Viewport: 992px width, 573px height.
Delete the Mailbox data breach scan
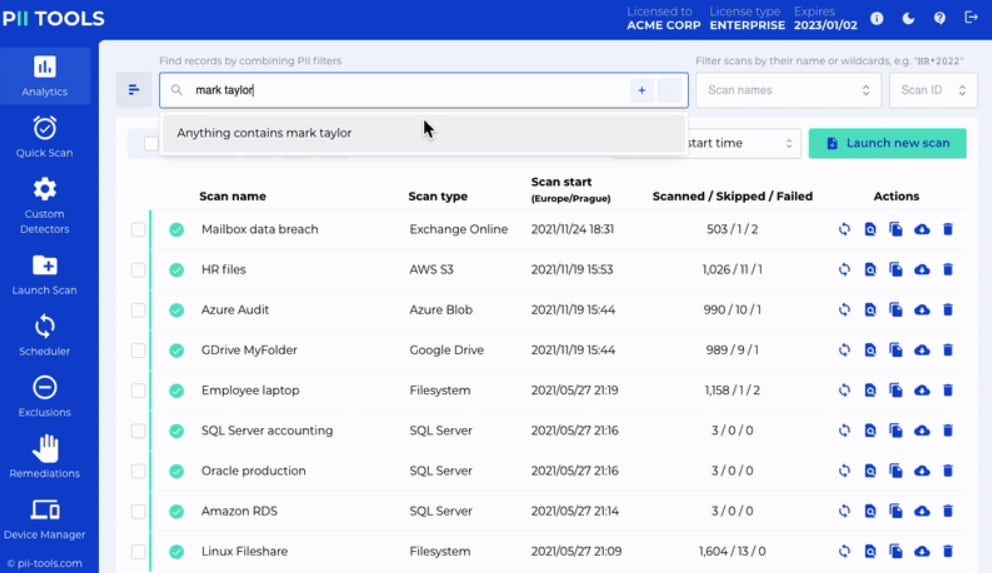tap(948, 229)
